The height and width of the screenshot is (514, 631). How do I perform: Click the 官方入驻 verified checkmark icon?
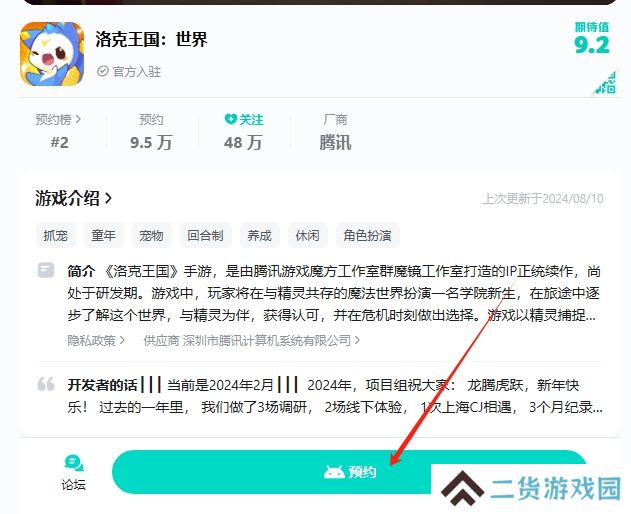click(x=103, y=71)
